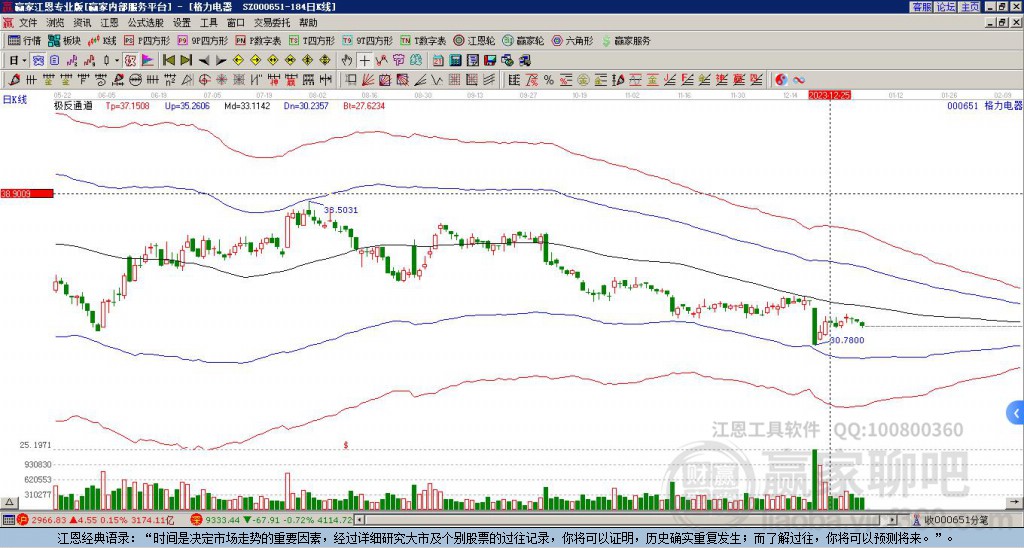Open the 板块 sector view
The image size is (1024, 548).
coord(65,40)
